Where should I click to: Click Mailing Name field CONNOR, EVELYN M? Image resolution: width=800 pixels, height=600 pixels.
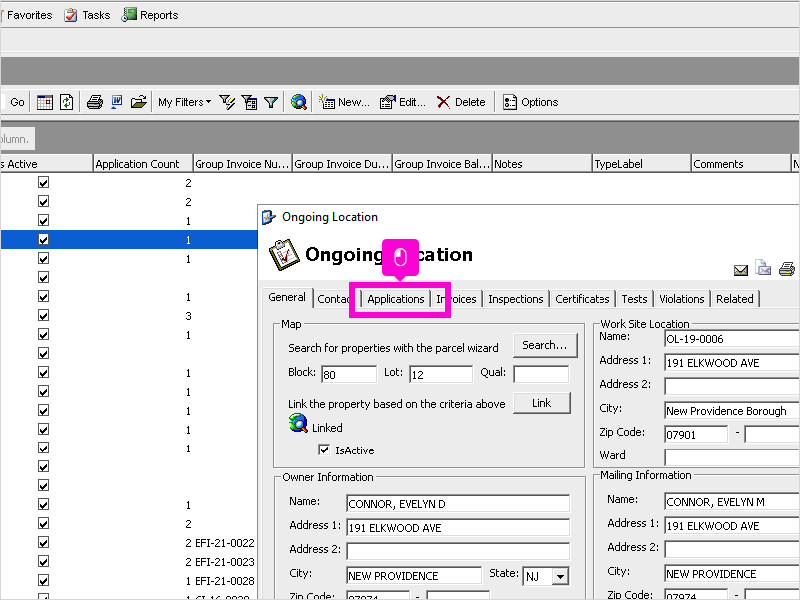coord(732,502)
